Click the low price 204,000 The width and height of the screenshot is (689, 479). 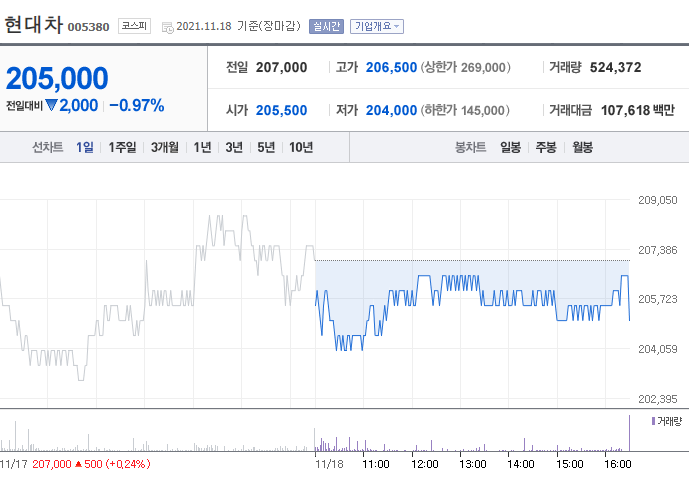coord(391,110)
